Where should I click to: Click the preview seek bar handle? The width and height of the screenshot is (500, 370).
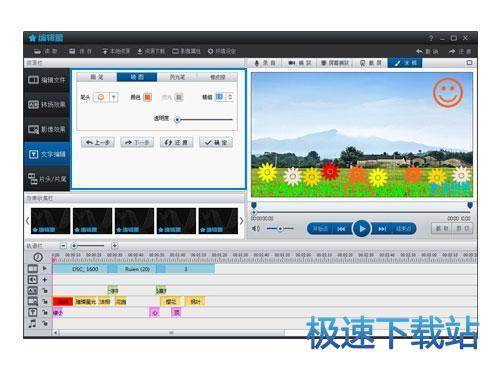[254, 212]
